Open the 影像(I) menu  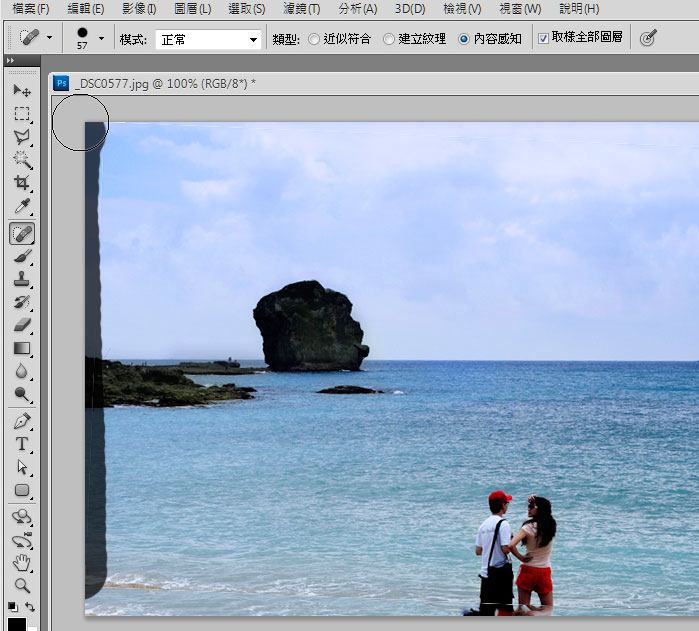point(139,8)
